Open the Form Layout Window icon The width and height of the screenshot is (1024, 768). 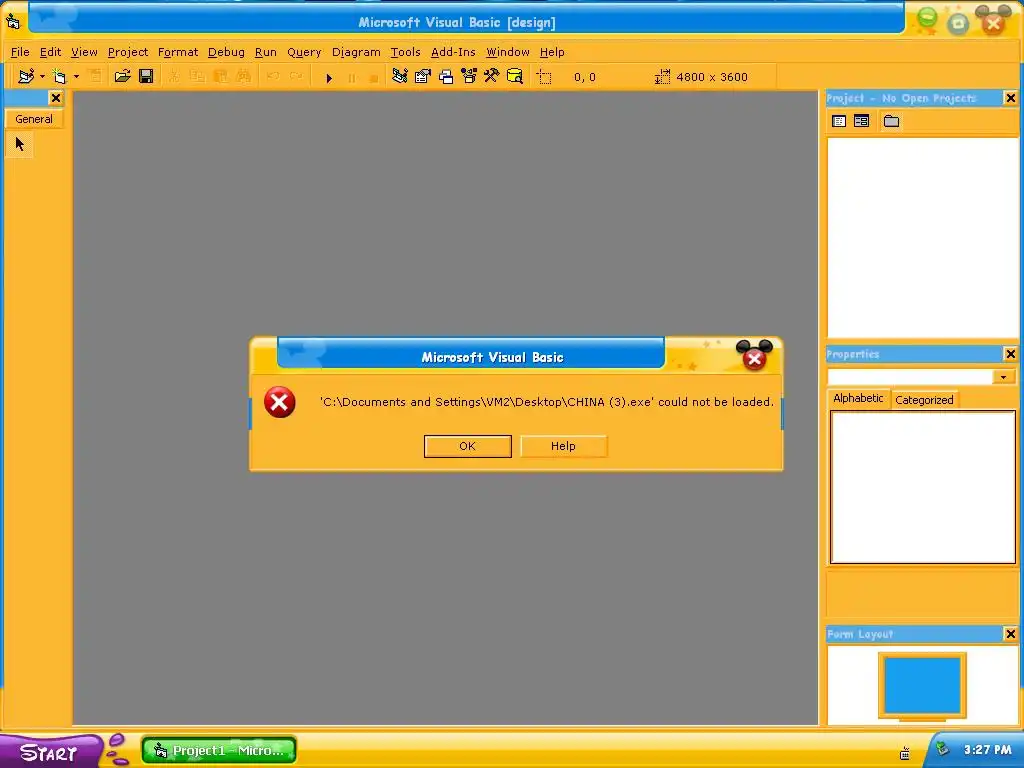click(446, 77)
